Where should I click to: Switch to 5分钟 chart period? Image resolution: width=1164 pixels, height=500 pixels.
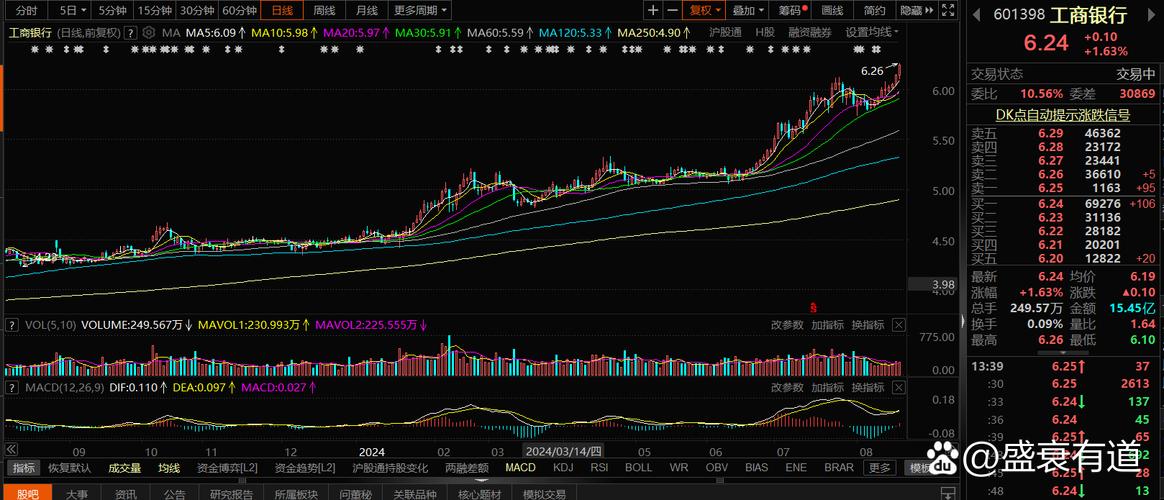coord(113,10)
